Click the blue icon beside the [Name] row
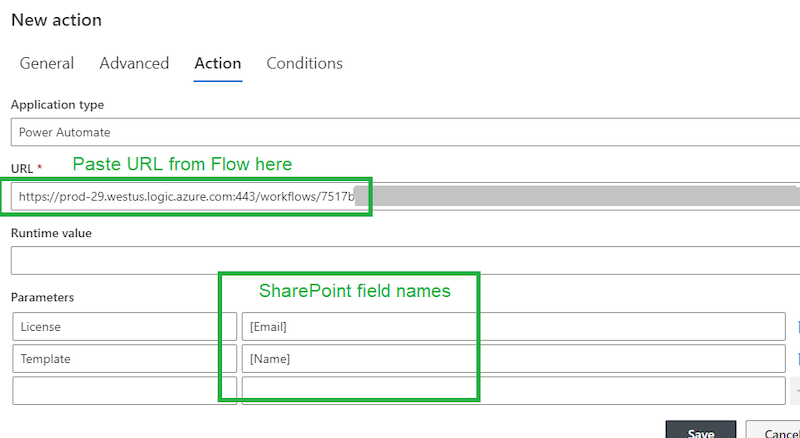Viewport: 800px width, 438px height. pos(796,359)
